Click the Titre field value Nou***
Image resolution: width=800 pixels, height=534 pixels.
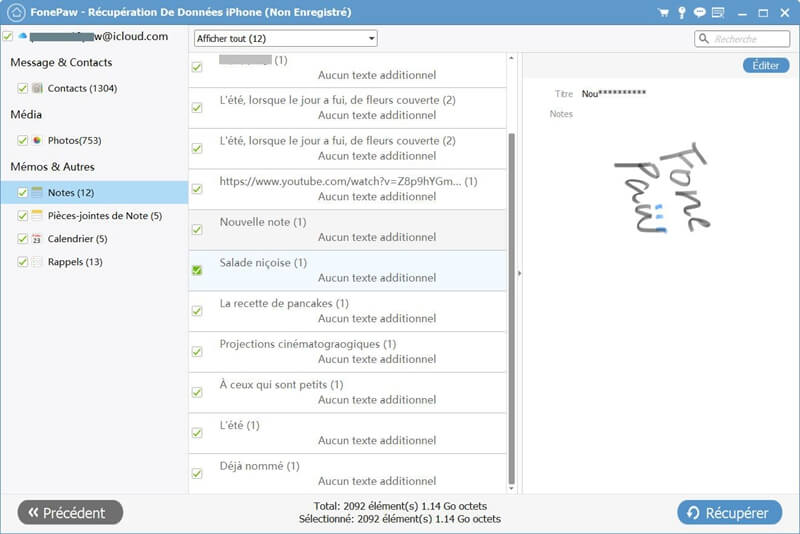coord(614,93)
